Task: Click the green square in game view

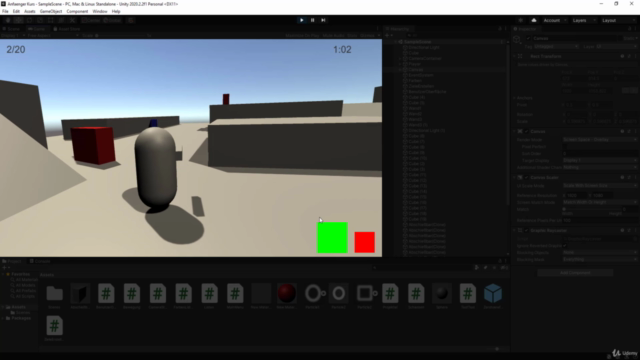Action: [332, 238]
